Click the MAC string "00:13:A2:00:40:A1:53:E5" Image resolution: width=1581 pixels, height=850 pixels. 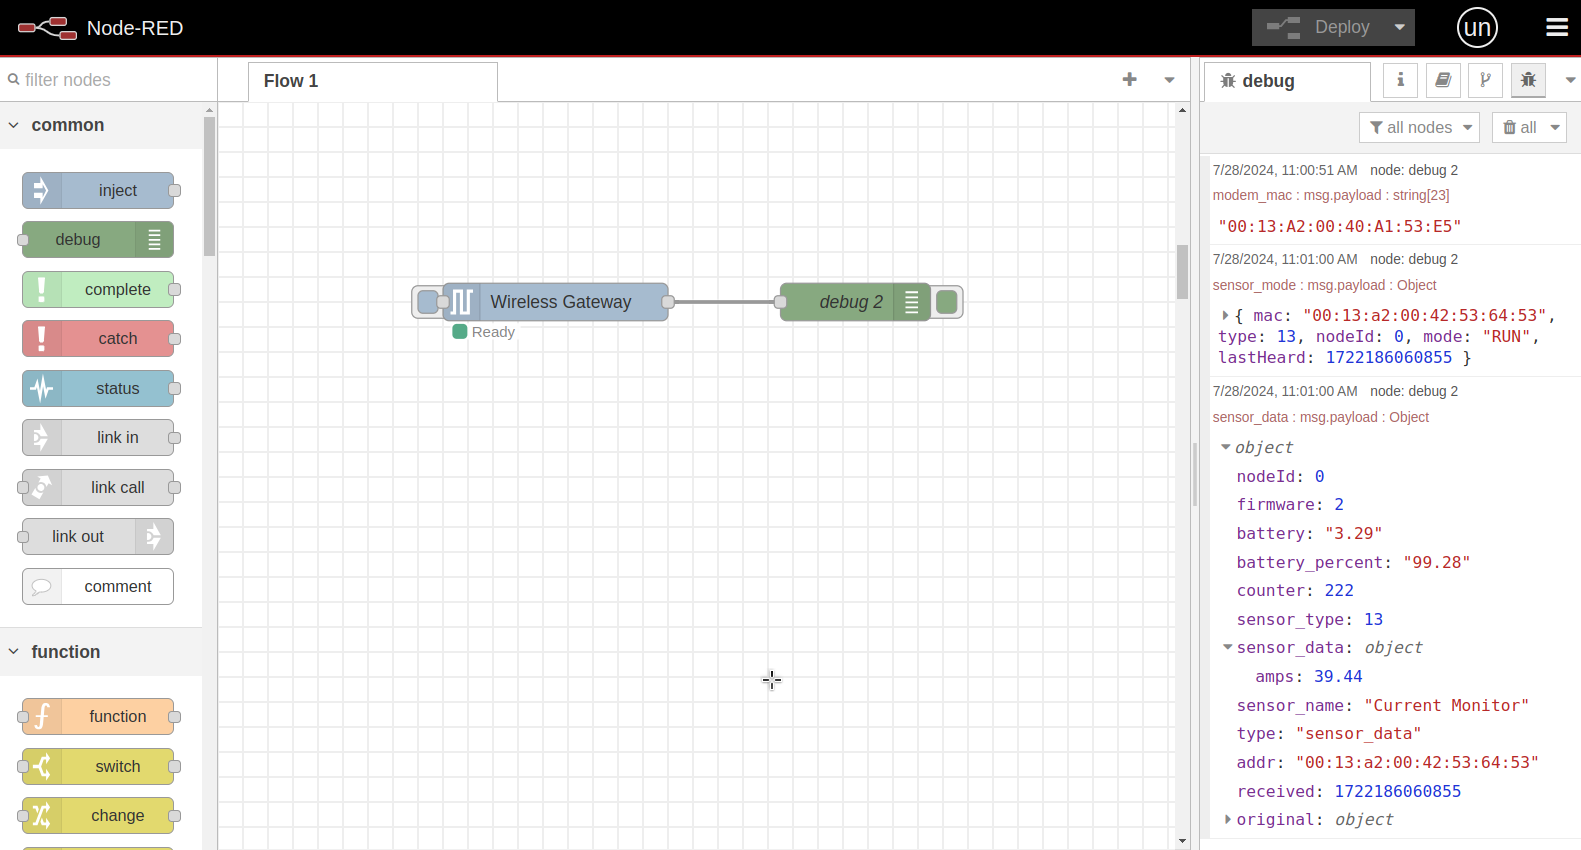pos(1339,226)
